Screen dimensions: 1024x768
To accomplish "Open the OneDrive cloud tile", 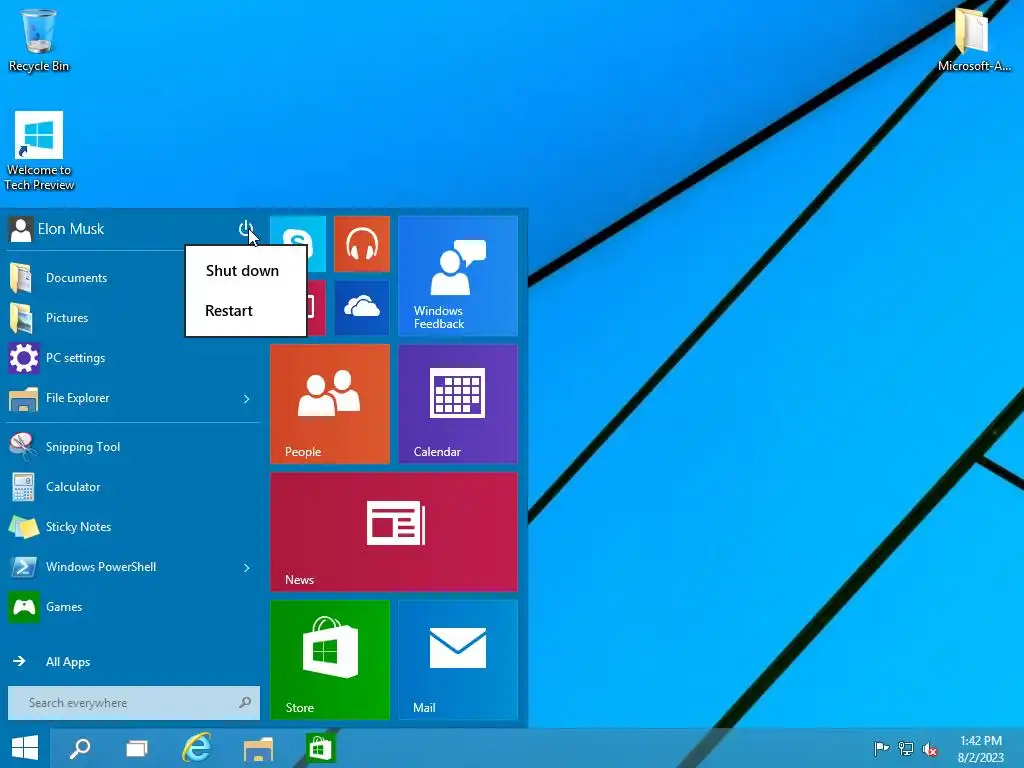I will click(362, 308).
